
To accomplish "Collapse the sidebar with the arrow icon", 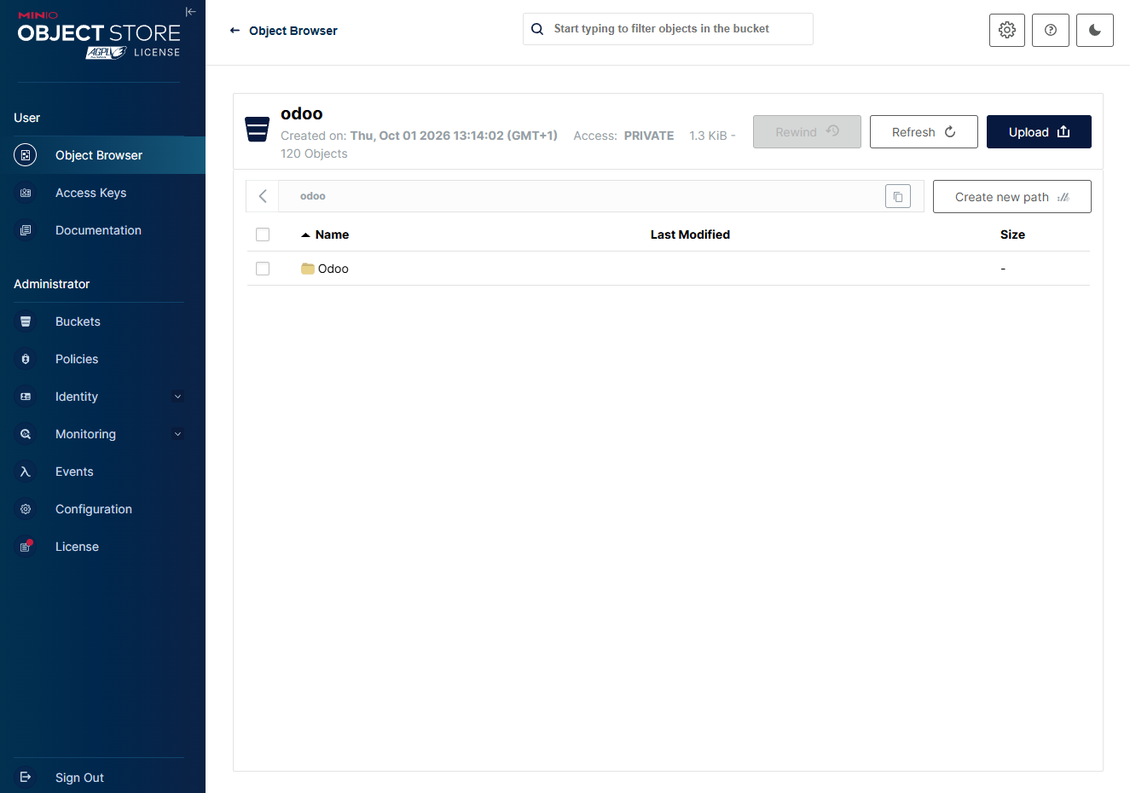I will tap(190, 12).
